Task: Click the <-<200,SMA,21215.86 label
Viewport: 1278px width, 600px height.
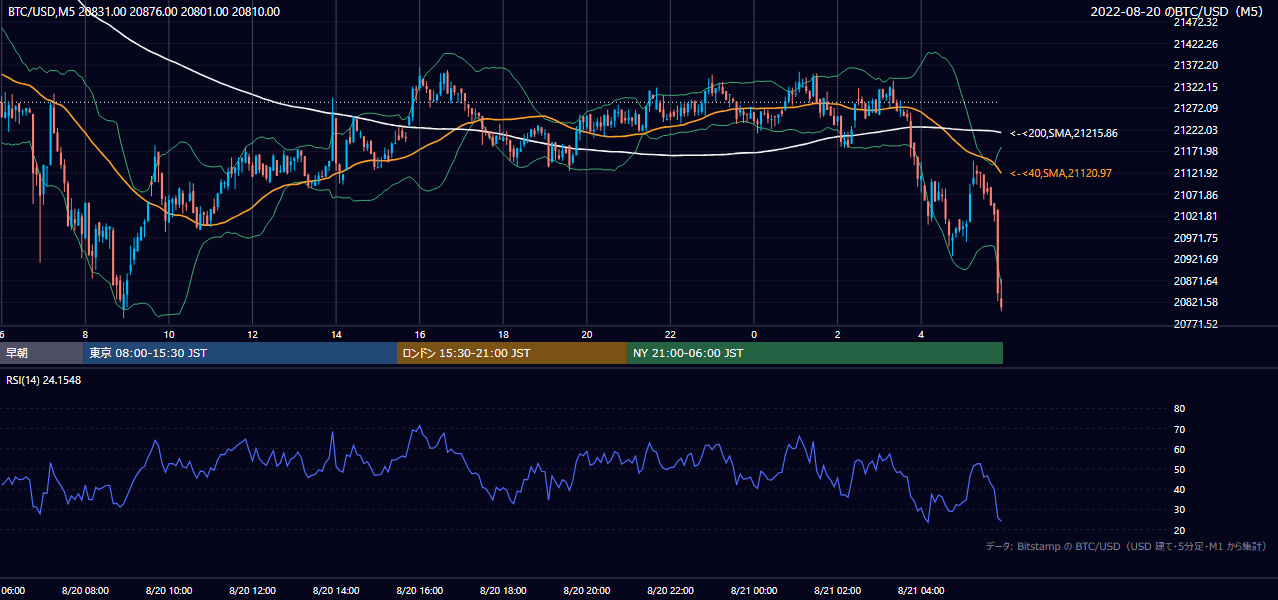Action: coord(1064,133)
